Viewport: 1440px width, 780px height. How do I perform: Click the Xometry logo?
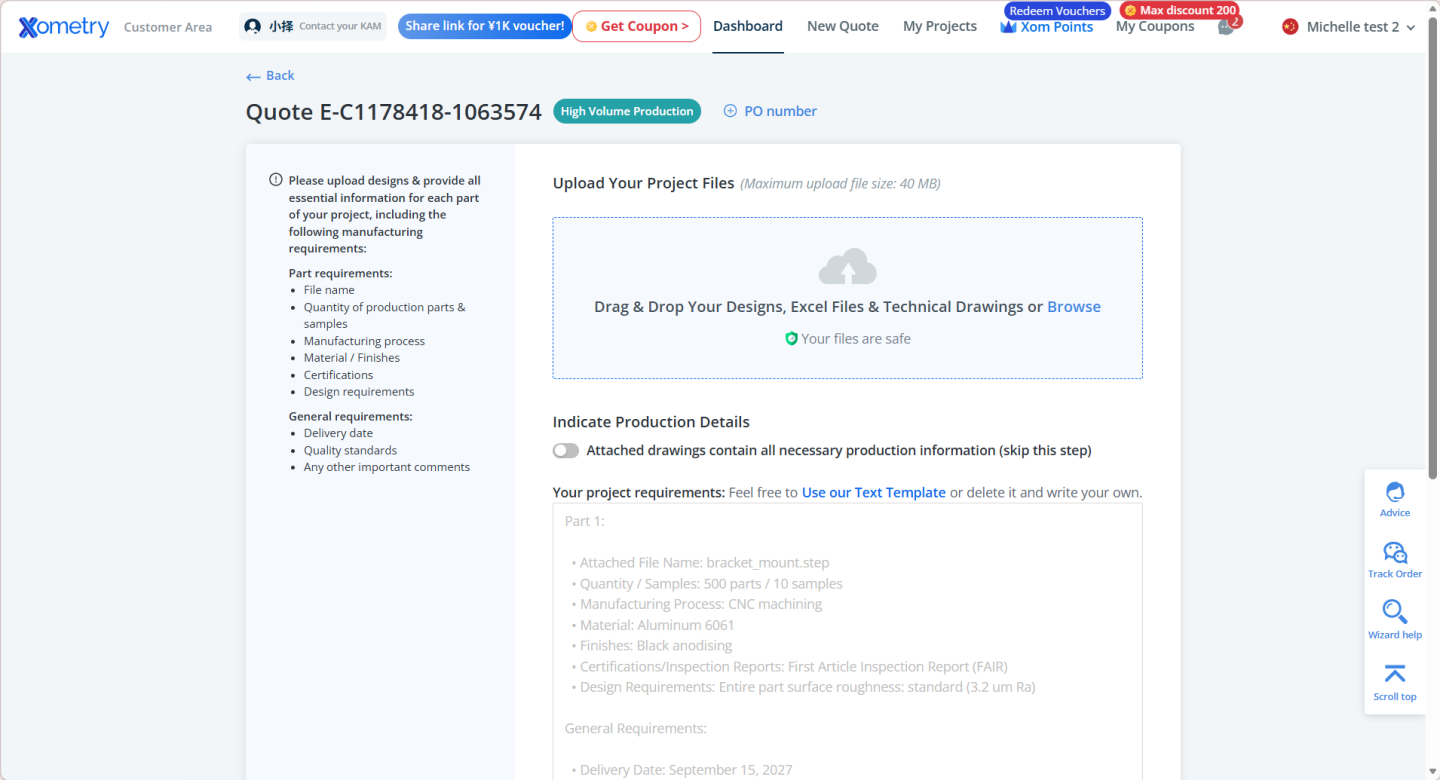click(64, 27)
